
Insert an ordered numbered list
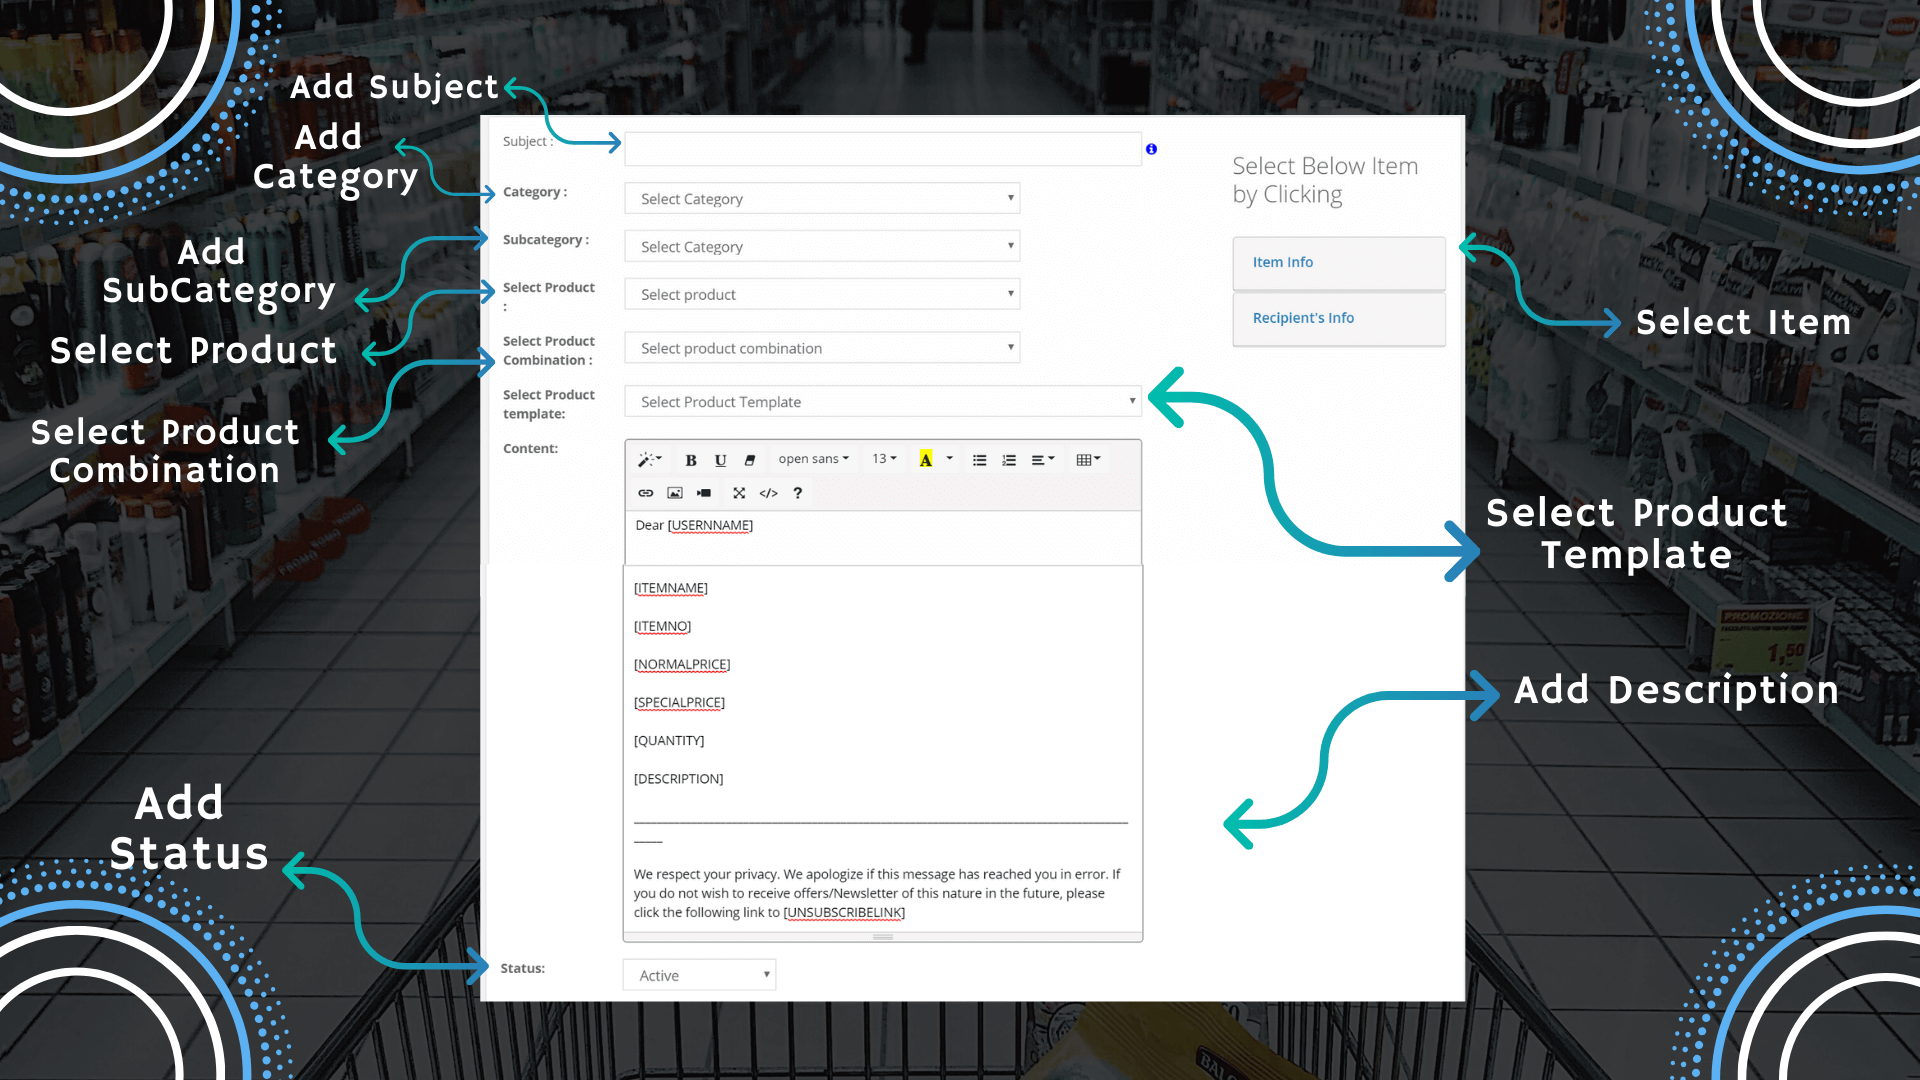tap(1009, 460)
